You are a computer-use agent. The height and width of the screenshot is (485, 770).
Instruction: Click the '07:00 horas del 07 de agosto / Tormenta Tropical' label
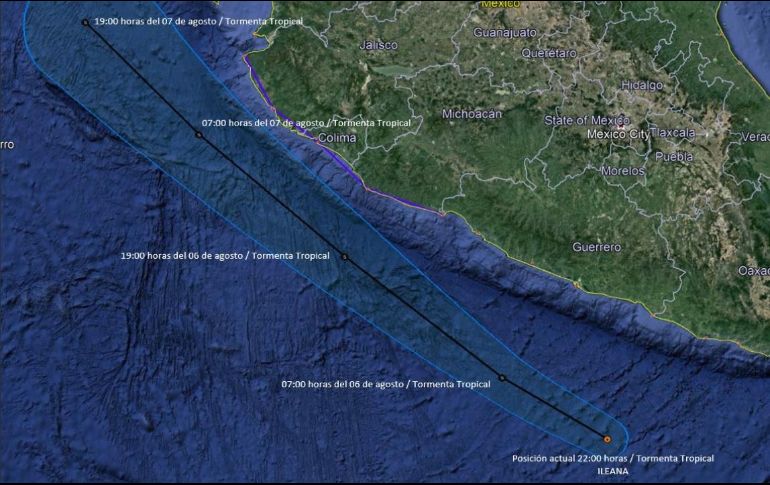point(306,123)
